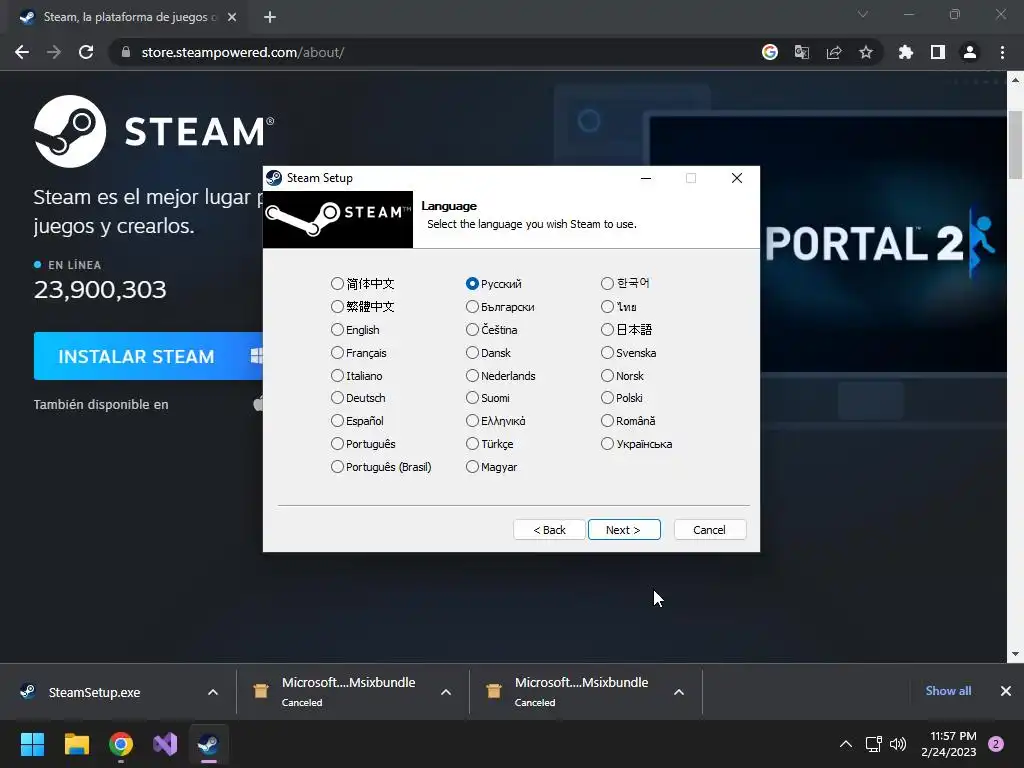Open the notifications badge showing 2
The width and height of the screenshot is (1024, 768).
[996, 744]
